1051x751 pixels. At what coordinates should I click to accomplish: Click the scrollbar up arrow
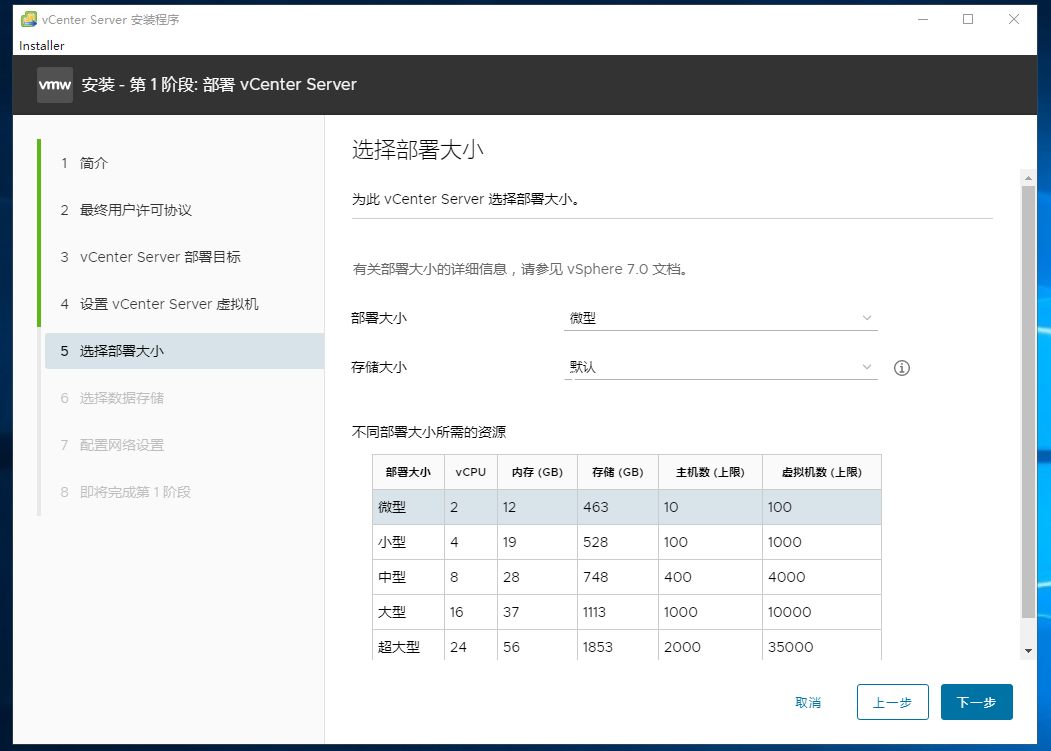tap(1028, 178)
